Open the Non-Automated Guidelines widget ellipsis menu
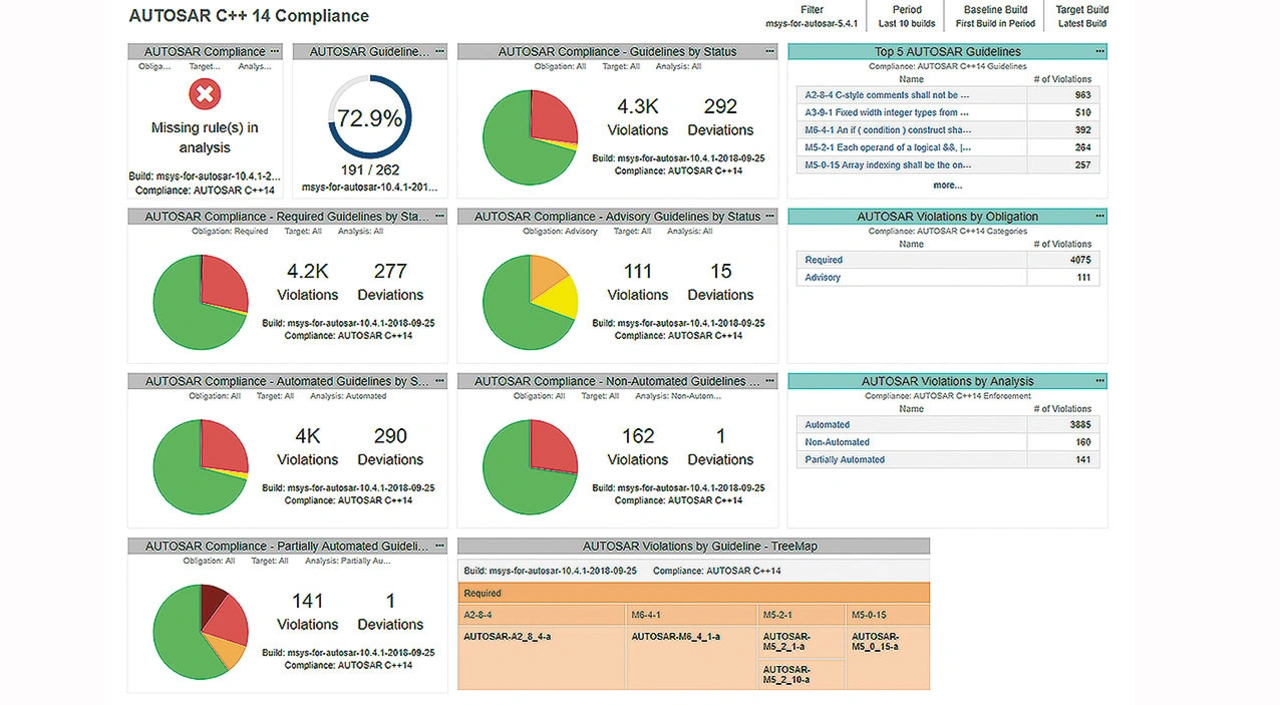 click(769, 381)
